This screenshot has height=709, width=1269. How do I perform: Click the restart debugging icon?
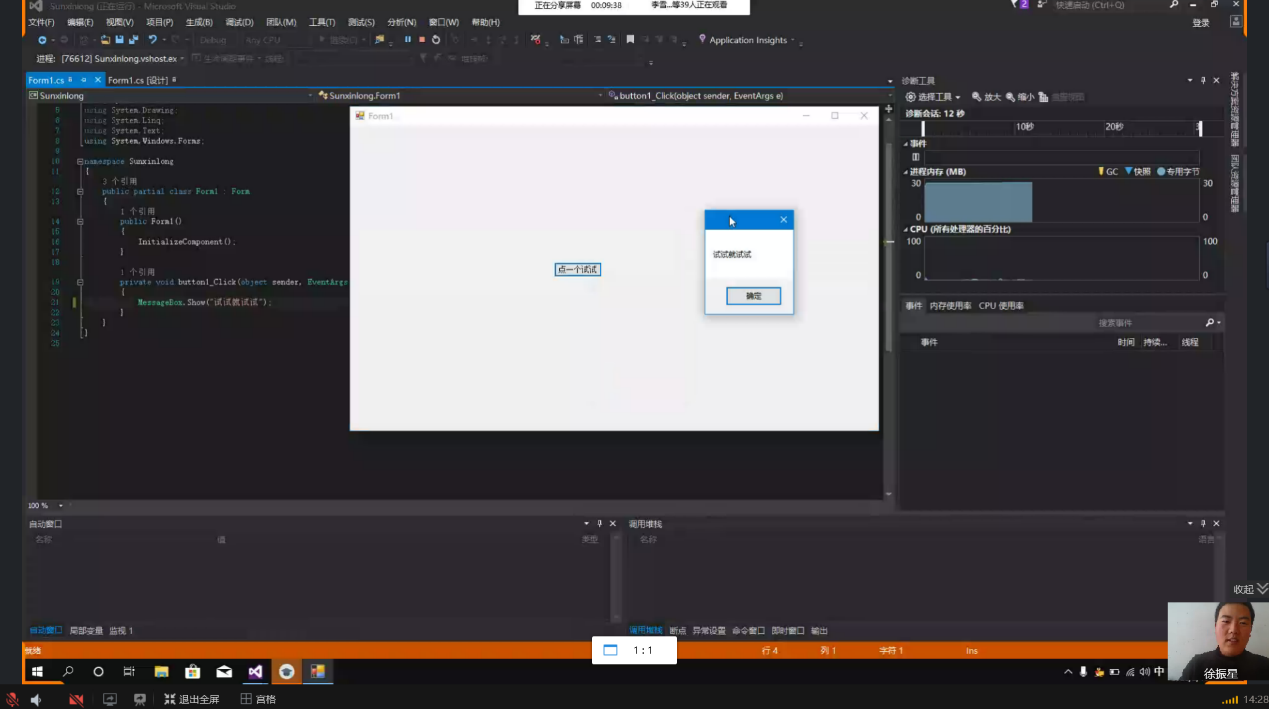436,40
